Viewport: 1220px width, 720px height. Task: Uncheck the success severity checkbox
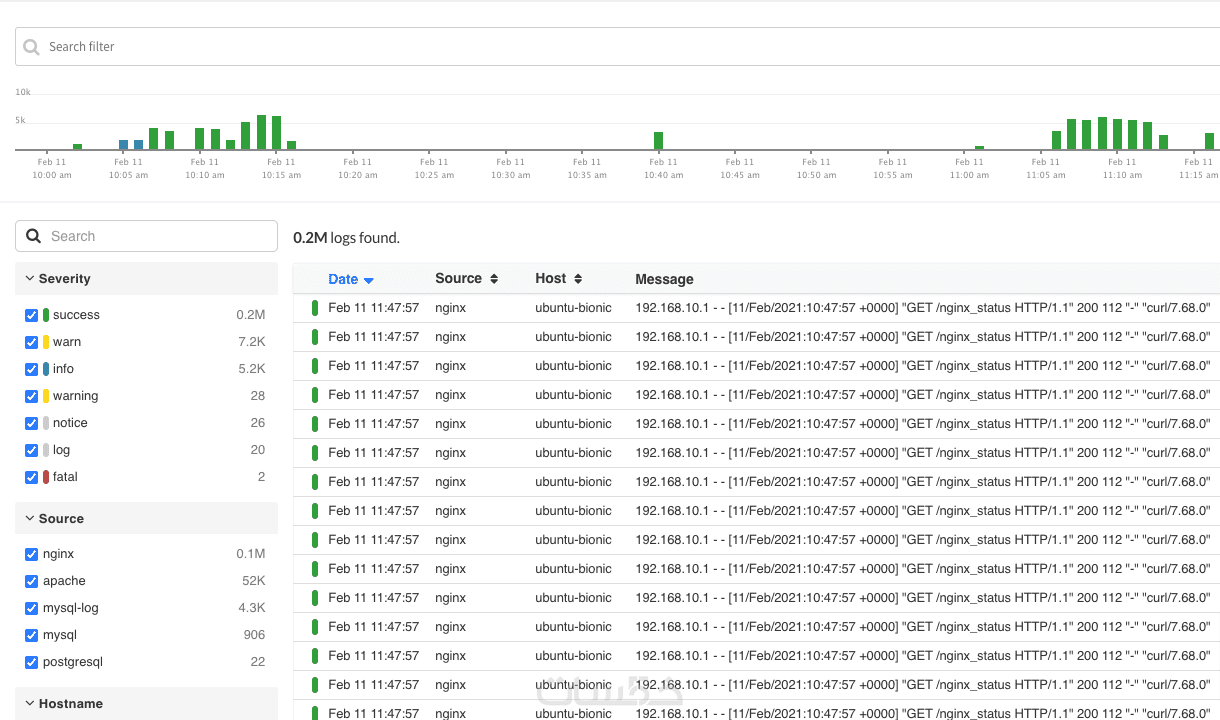pos(31,315)
